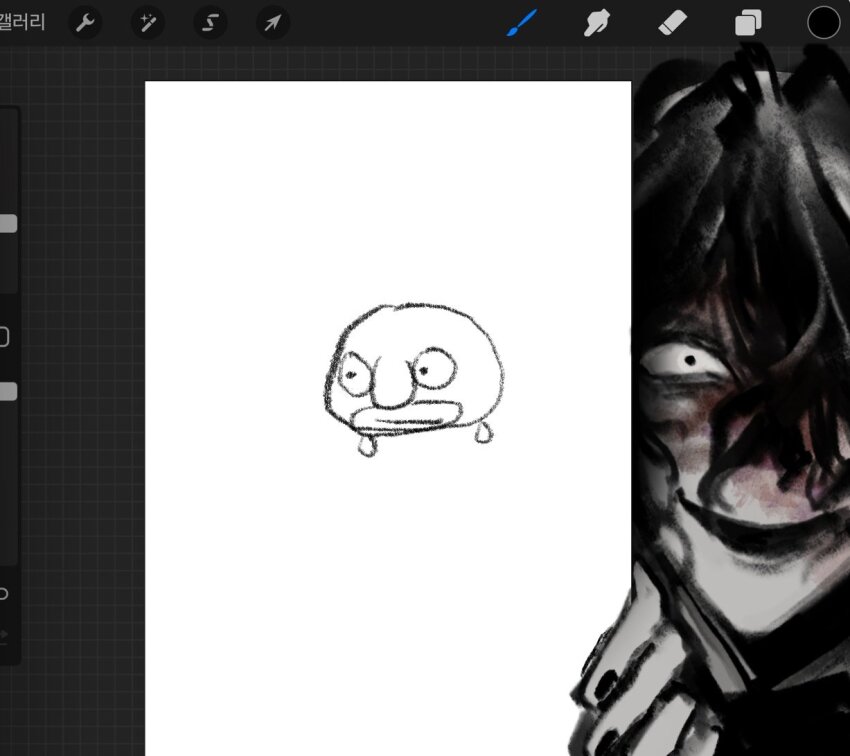The image size is (850, 756).
Task: Select the Eraser tool
Action: tap(672, 22)
